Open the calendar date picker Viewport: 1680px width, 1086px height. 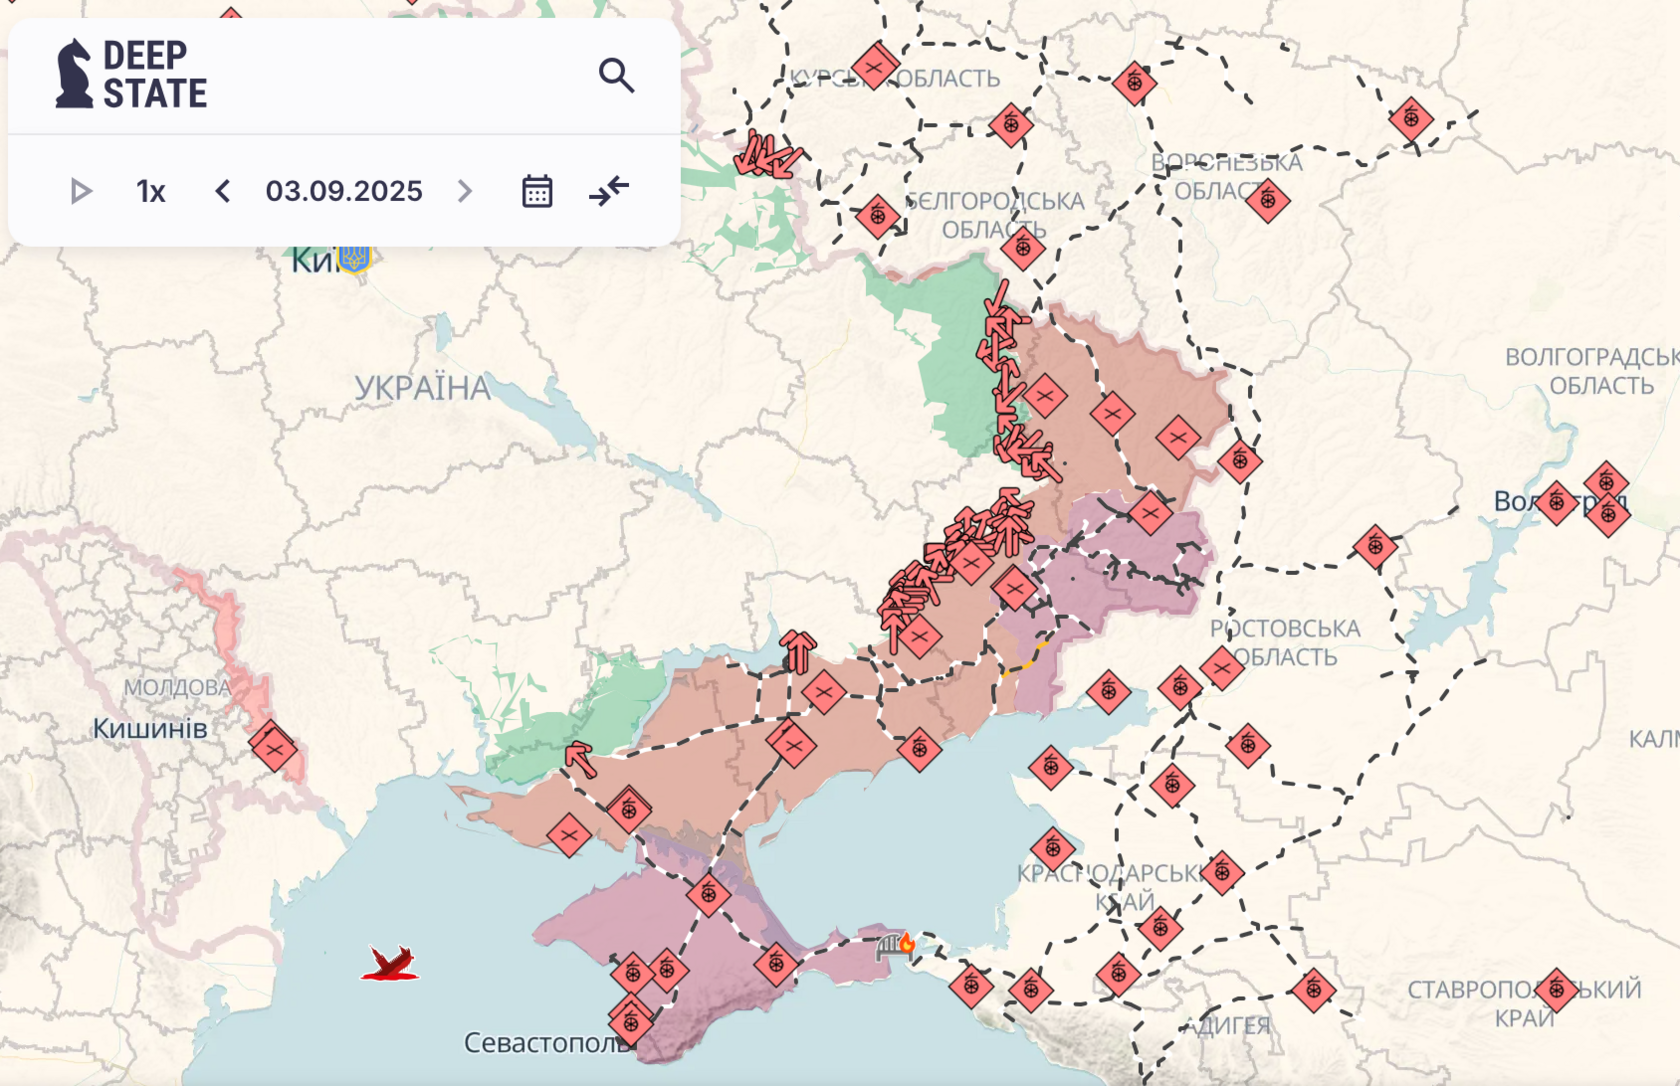pyautogui.click(x=537, y=191)
